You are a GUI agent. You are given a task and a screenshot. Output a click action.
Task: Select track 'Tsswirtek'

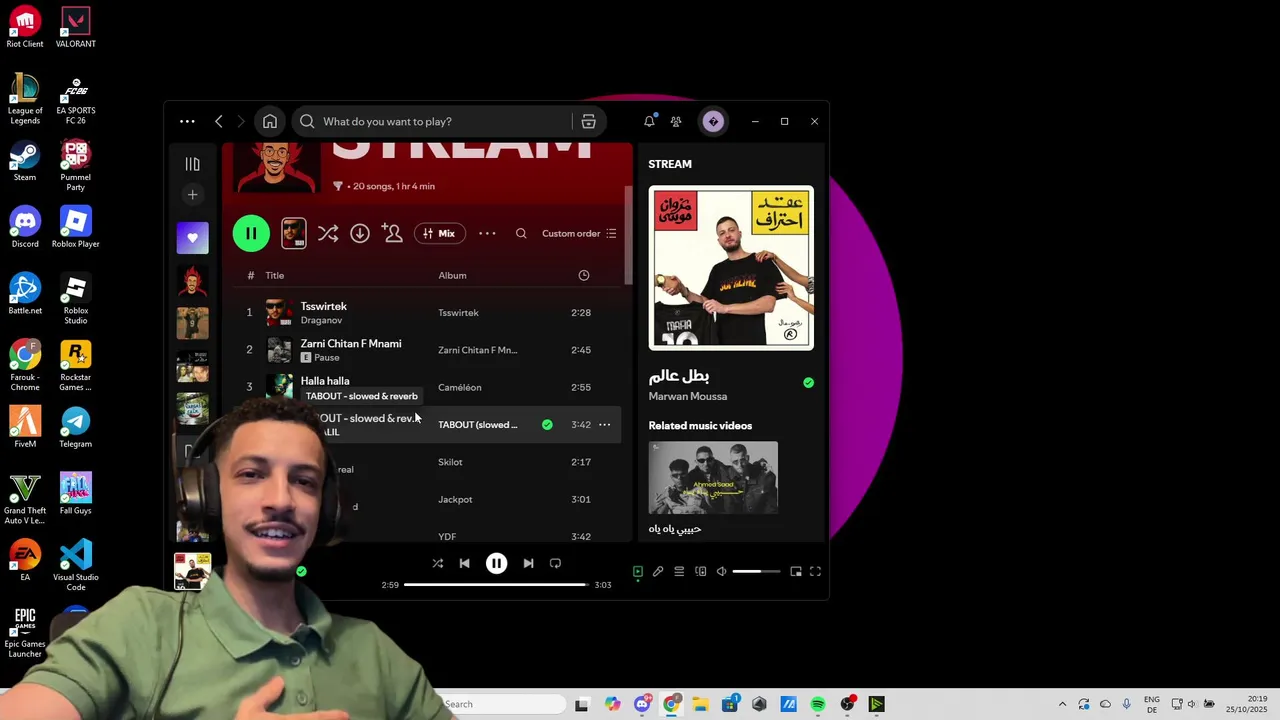[324, 306]
